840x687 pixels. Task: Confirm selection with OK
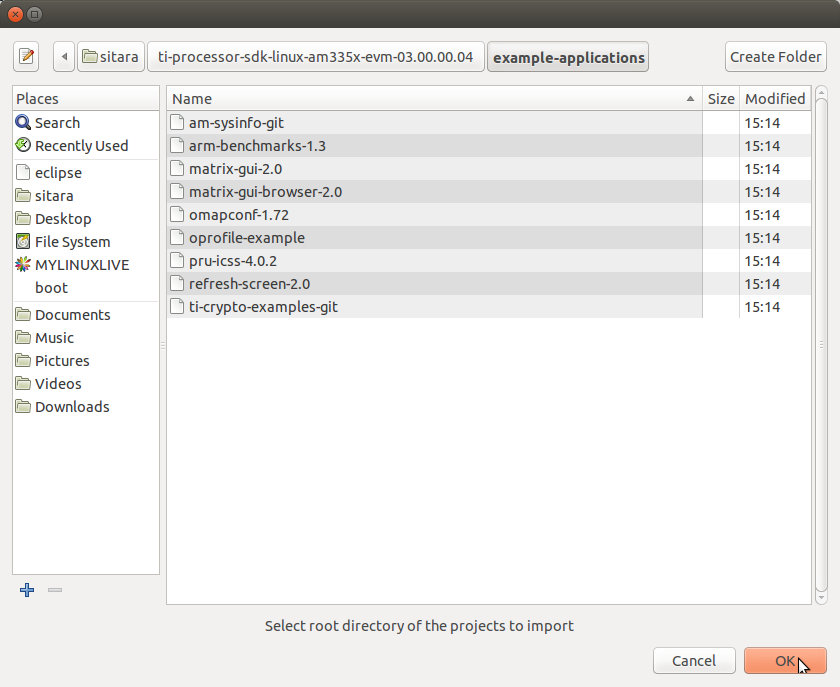(x=785, y=660)
